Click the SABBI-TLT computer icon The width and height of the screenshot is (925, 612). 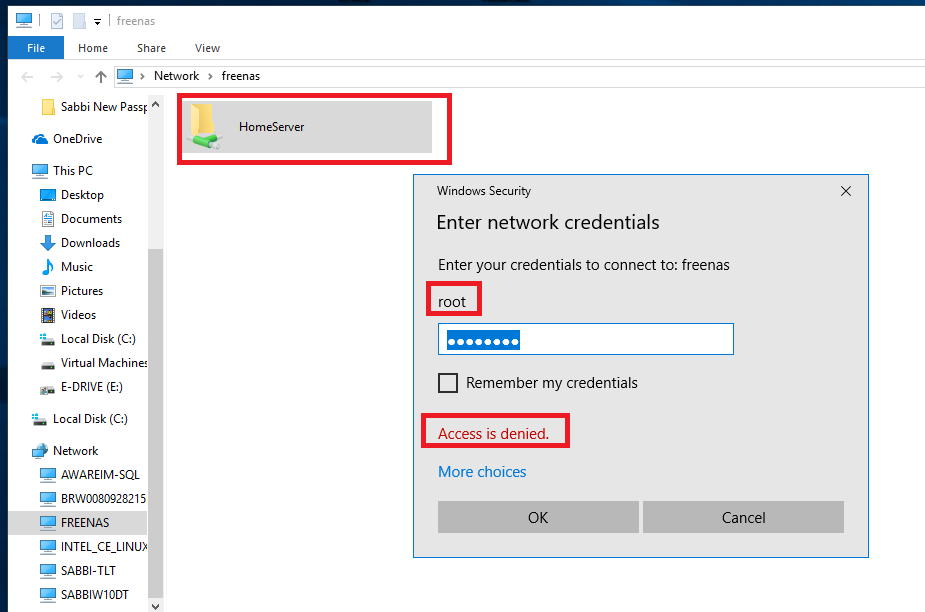click(x=48, y=571)
